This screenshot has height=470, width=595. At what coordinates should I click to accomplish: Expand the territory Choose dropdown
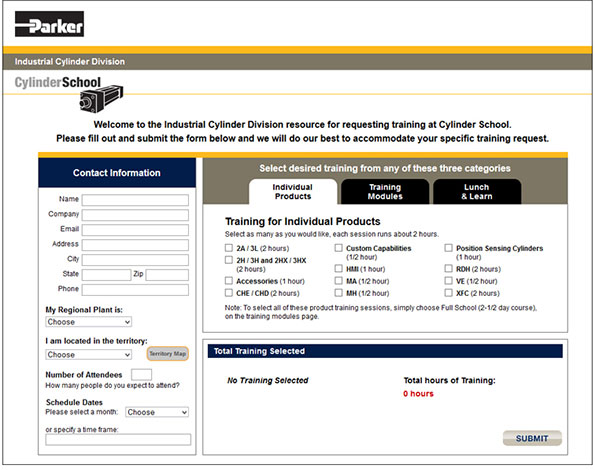click(x=88, y=355)
